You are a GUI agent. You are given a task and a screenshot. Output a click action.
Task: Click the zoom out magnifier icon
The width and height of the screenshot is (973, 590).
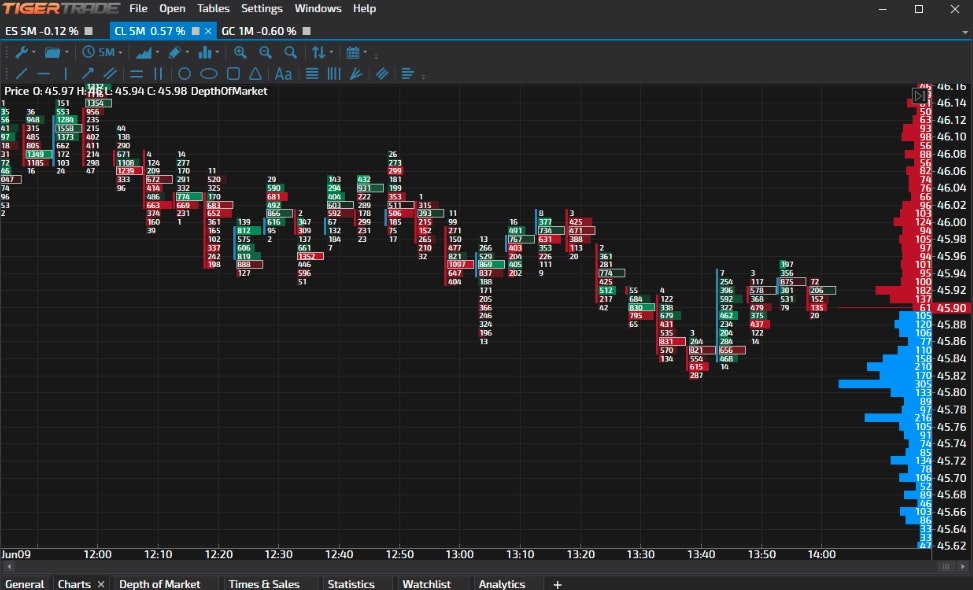click(264, 52)
